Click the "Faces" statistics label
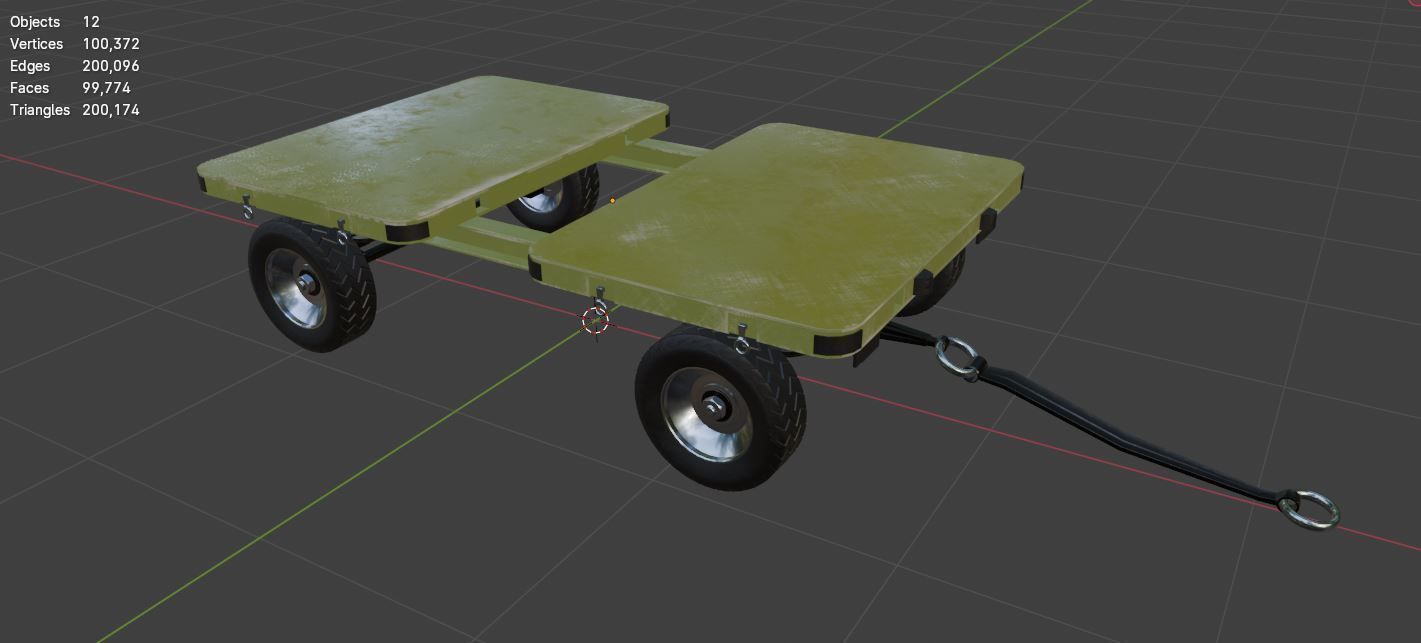The image size is (1421, 643). (x=29, y=88)
